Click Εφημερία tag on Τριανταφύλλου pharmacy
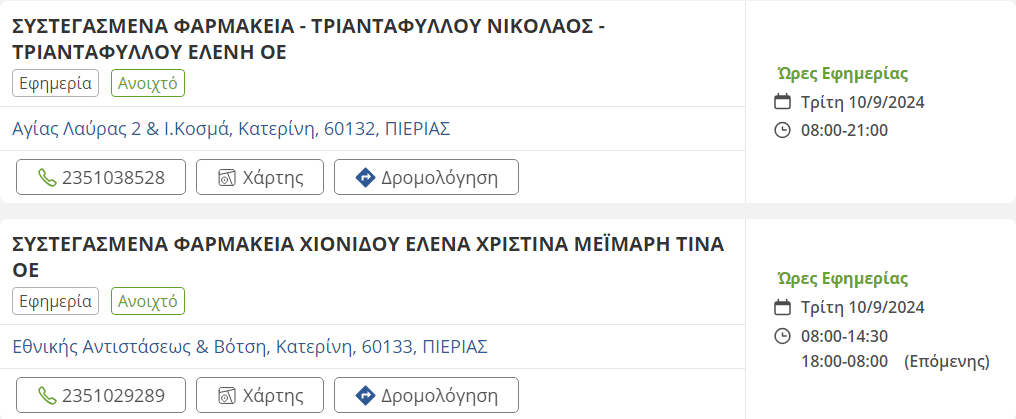The width and height of the screenshot is (1016, 419). click(x=56, y=84)
